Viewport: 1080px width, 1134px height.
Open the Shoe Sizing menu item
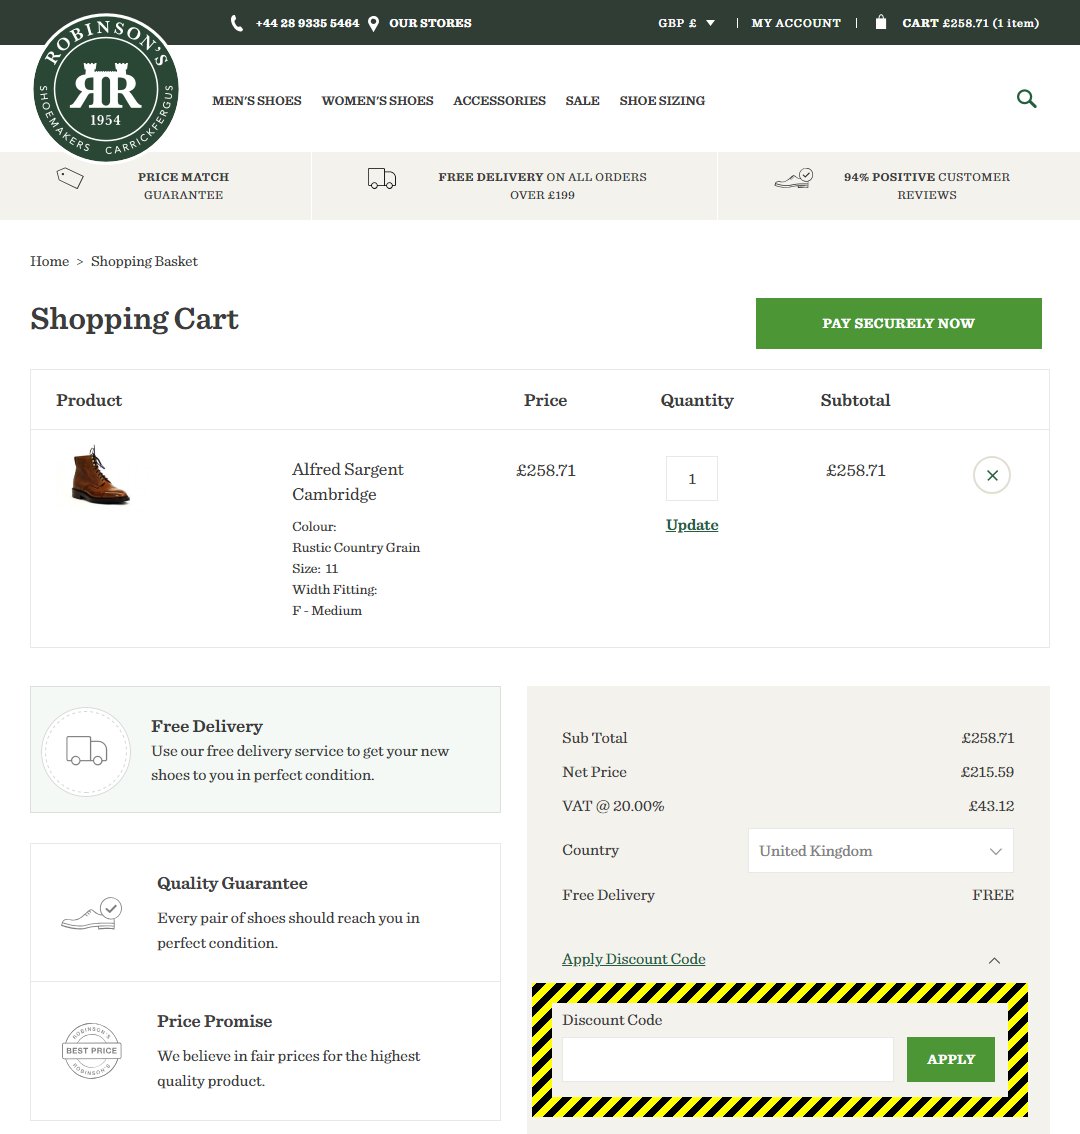pyautogui.click(x=662, y=101)
